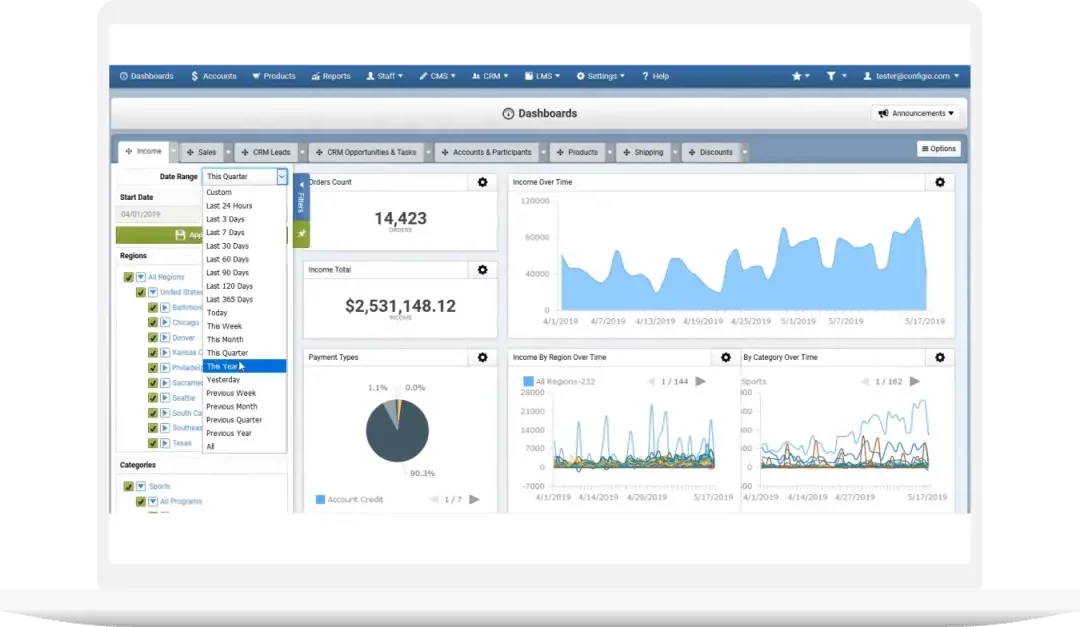This screenshot has width=1080, height=627.
Task: Previous page arrow in Payment Types legend
Action: 434,500
